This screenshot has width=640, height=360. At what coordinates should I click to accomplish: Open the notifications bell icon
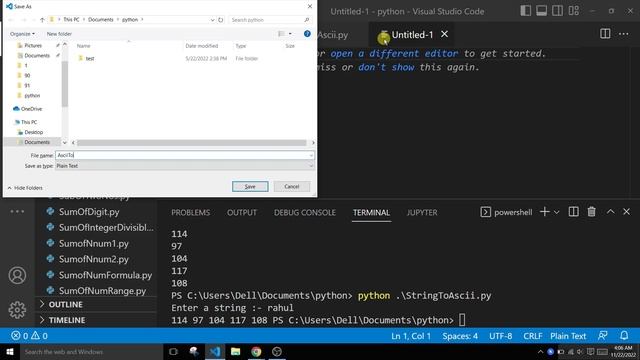coord(624,336)
